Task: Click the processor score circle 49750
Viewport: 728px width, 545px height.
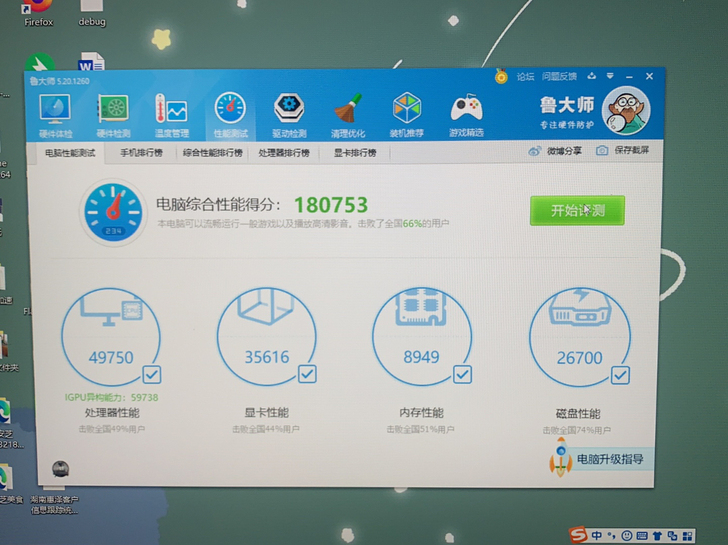Action: (x=111, y=337)
